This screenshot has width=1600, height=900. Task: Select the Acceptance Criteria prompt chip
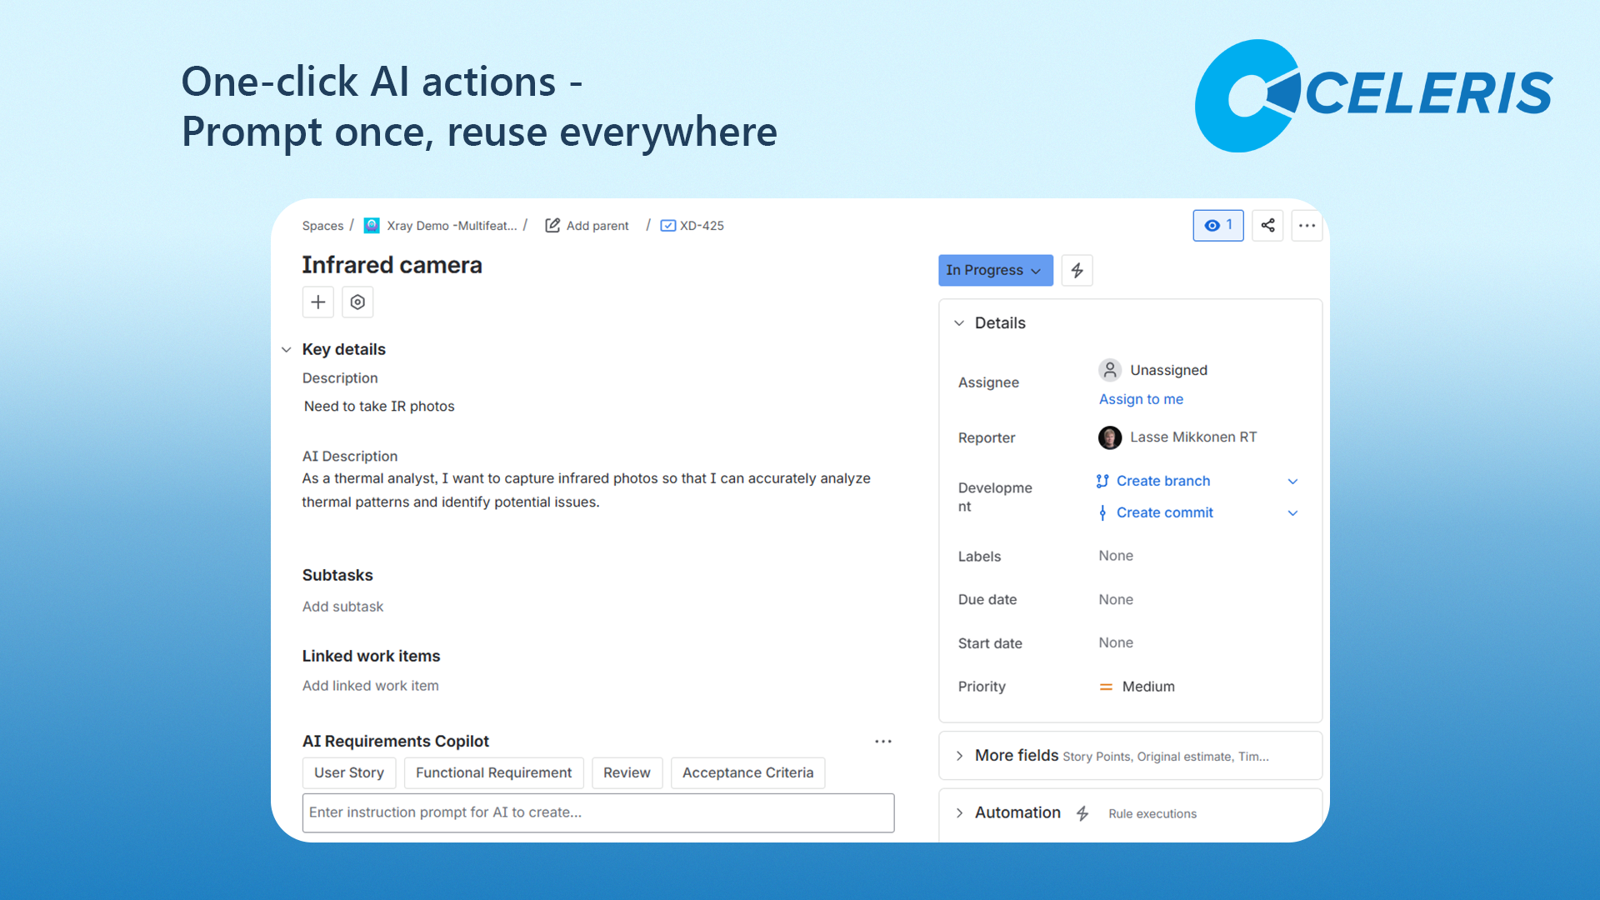[747, 772]
